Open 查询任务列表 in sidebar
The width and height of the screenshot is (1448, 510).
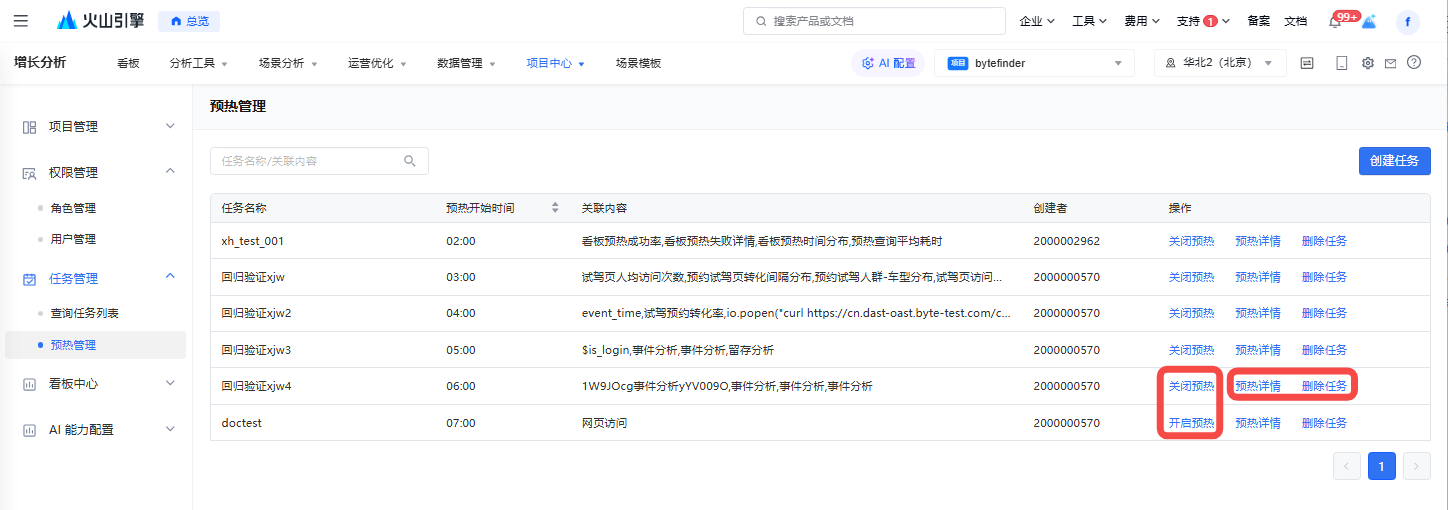click(85, 313)
